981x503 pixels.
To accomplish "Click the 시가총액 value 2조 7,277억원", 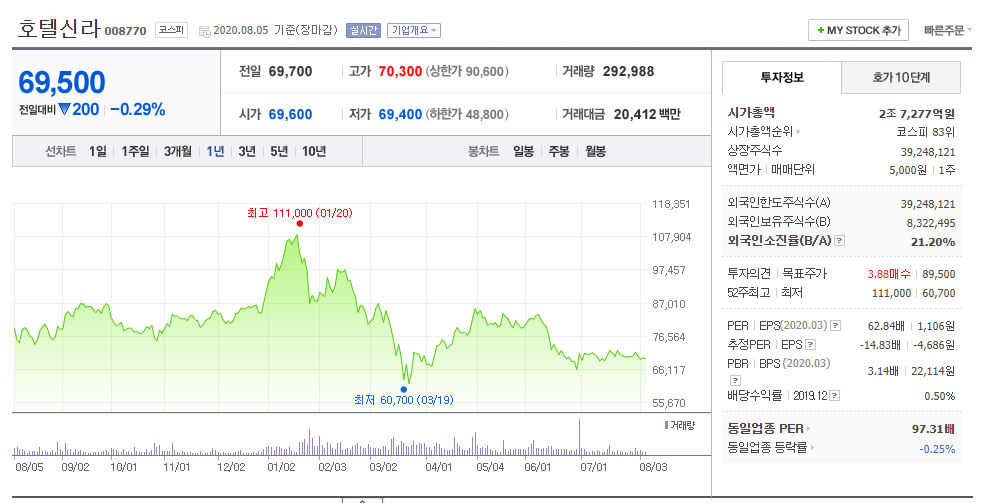I will pyautogui.click(x=917, y=114).
